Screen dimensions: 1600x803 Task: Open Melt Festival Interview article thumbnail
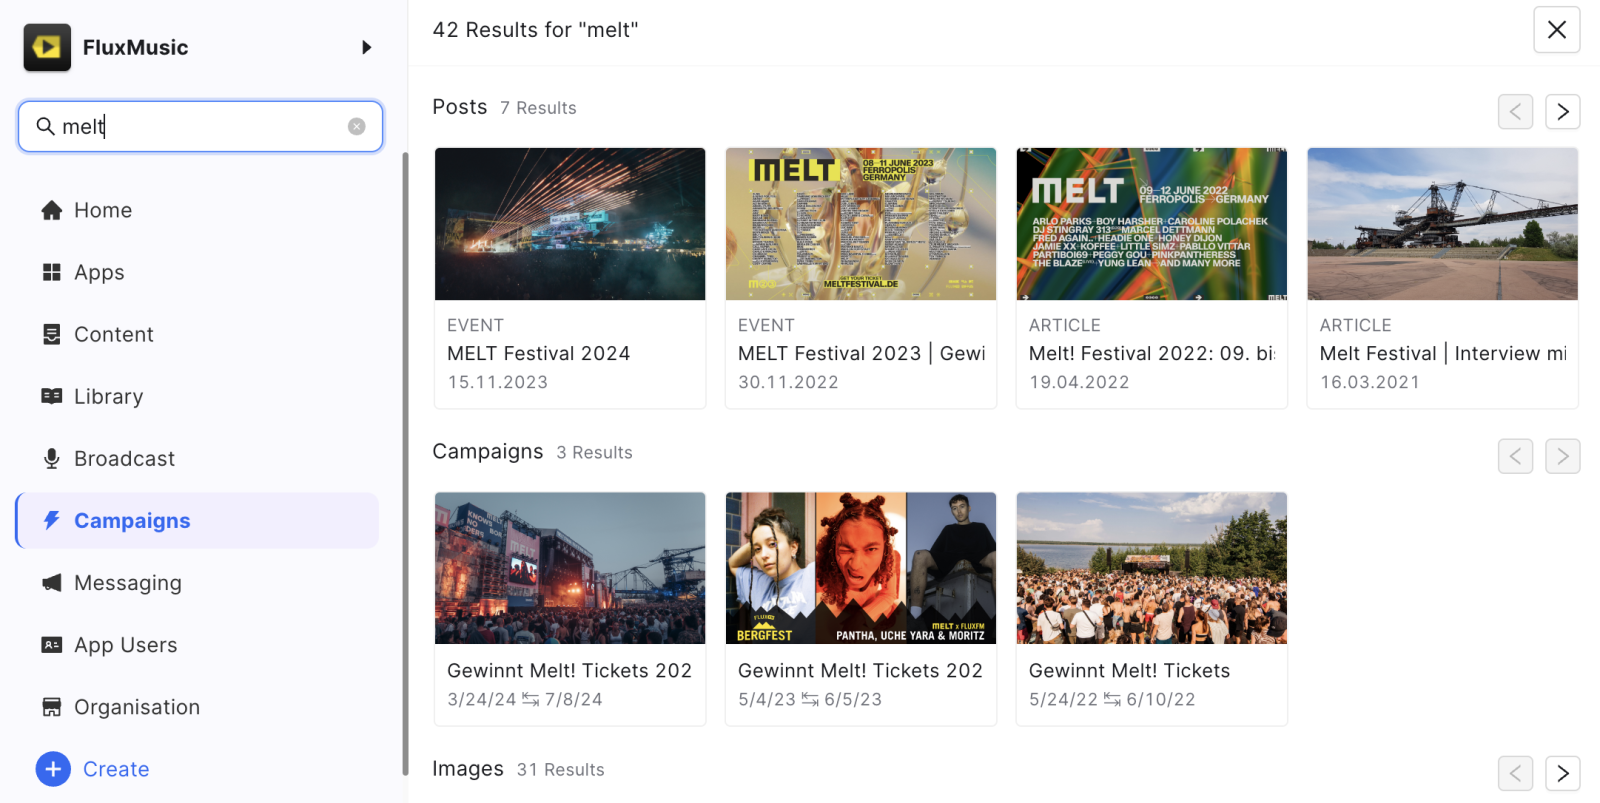[1443, 224]
